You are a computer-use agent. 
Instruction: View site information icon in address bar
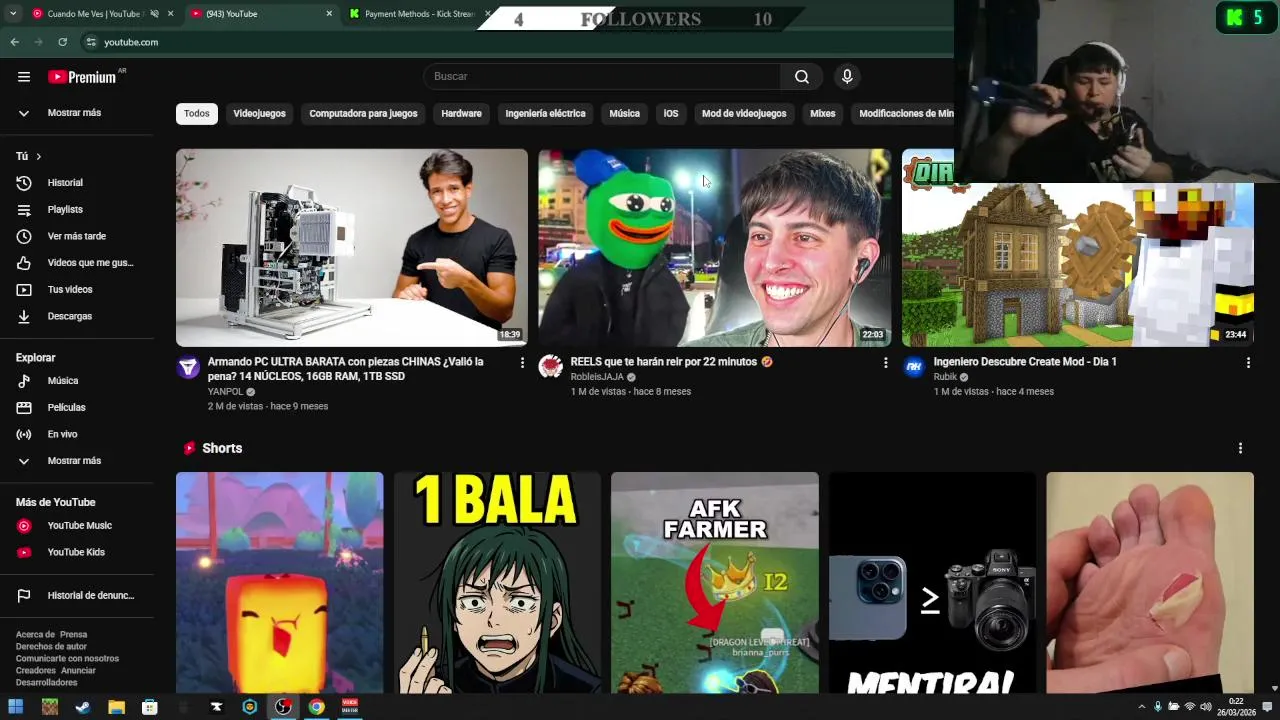point(91,42)
